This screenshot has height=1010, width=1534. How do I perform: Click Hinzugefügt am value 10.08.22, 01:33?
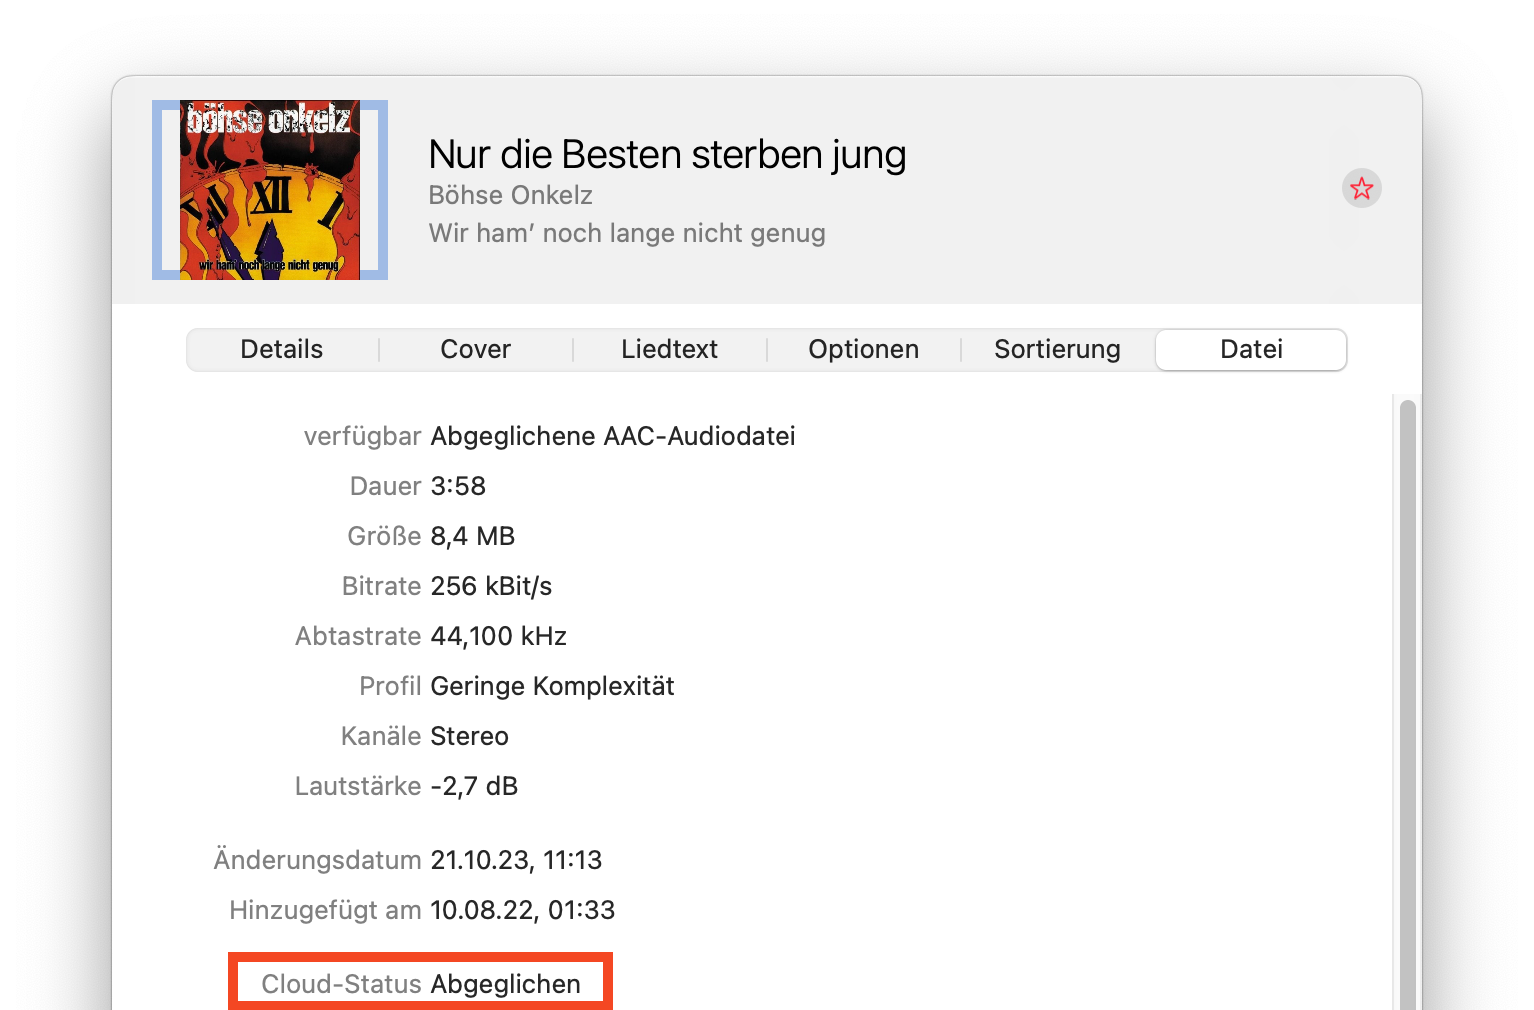click(x=523, y=910)
